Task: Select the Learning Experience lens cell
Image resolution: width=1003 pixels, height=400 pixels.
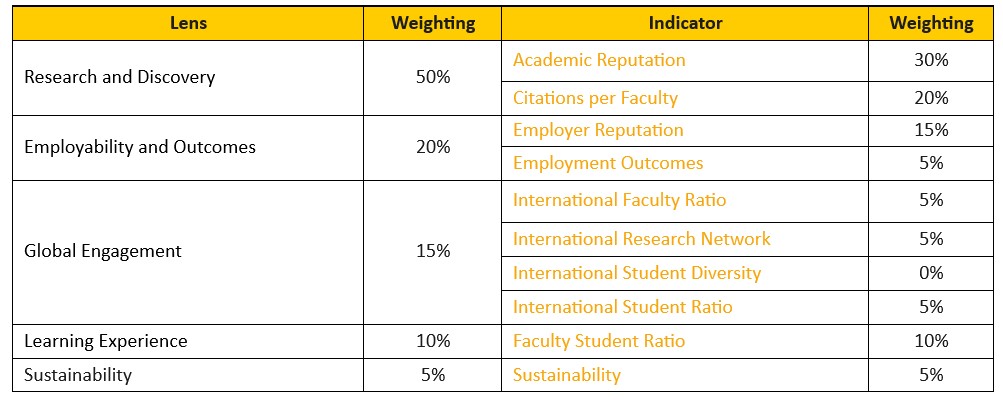Action: [105, 341]
